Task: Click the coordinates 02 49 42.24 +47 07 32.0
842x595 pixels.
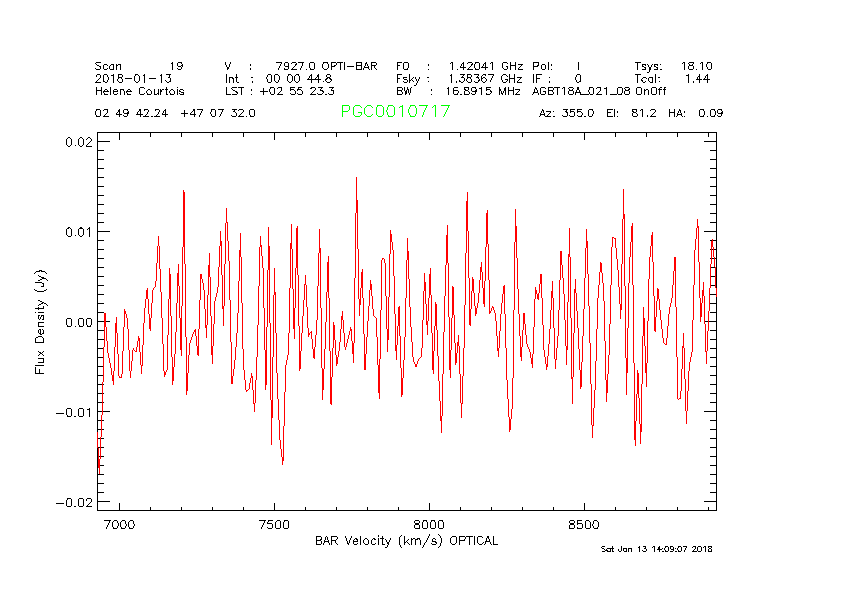Action: point(175,114)
